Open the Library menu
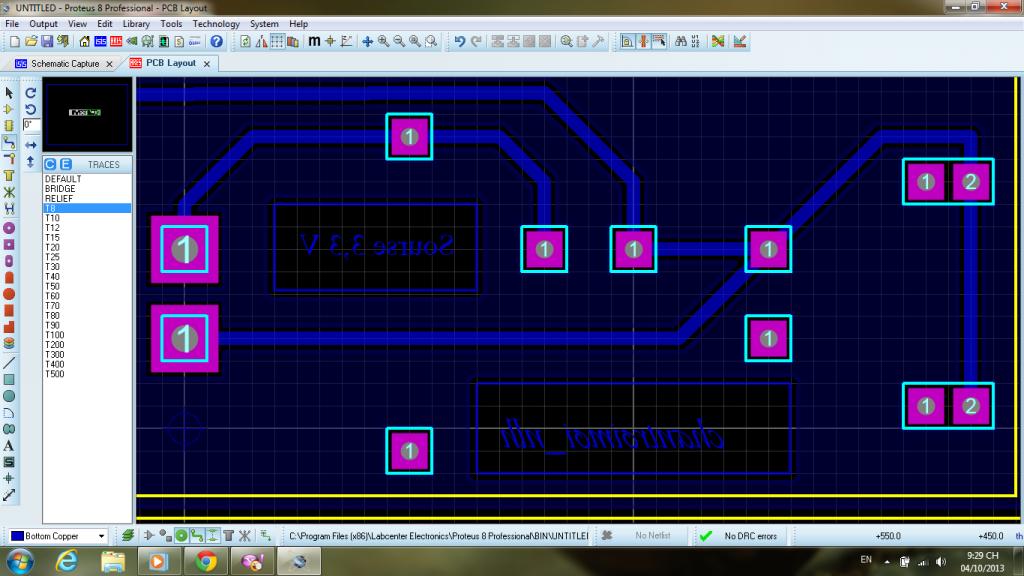 coord(137,24)
